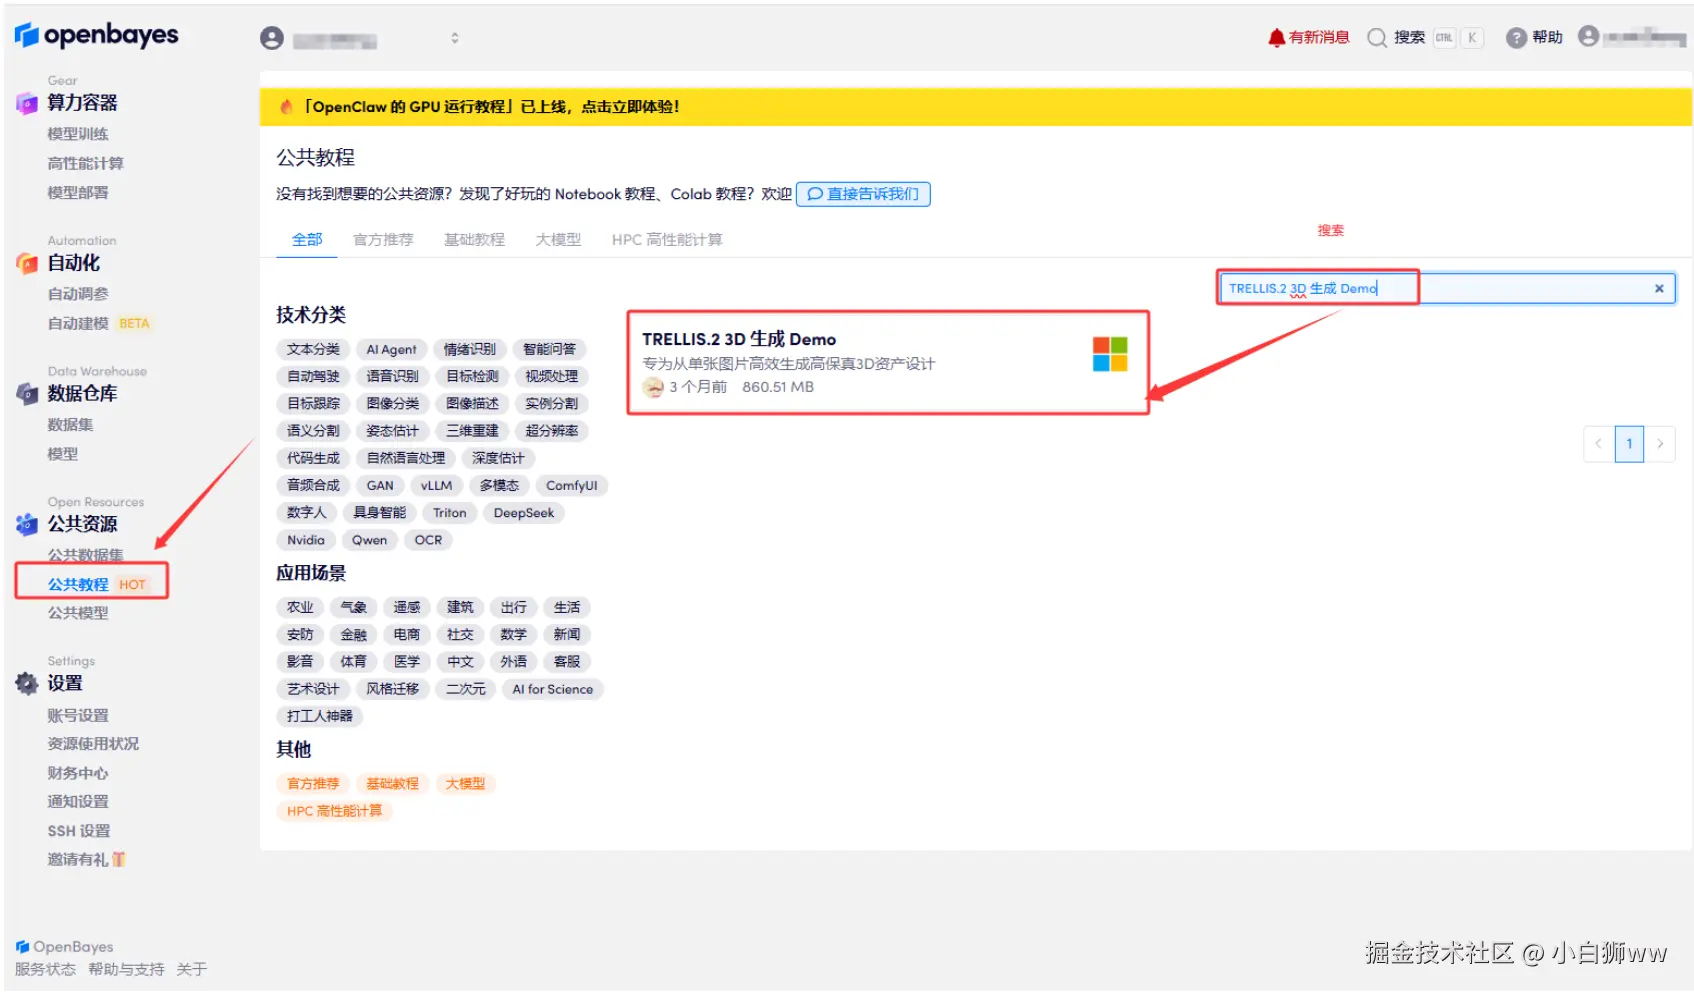
Task: Open 数据集 in sidebar
Action: tap(70, 425)
